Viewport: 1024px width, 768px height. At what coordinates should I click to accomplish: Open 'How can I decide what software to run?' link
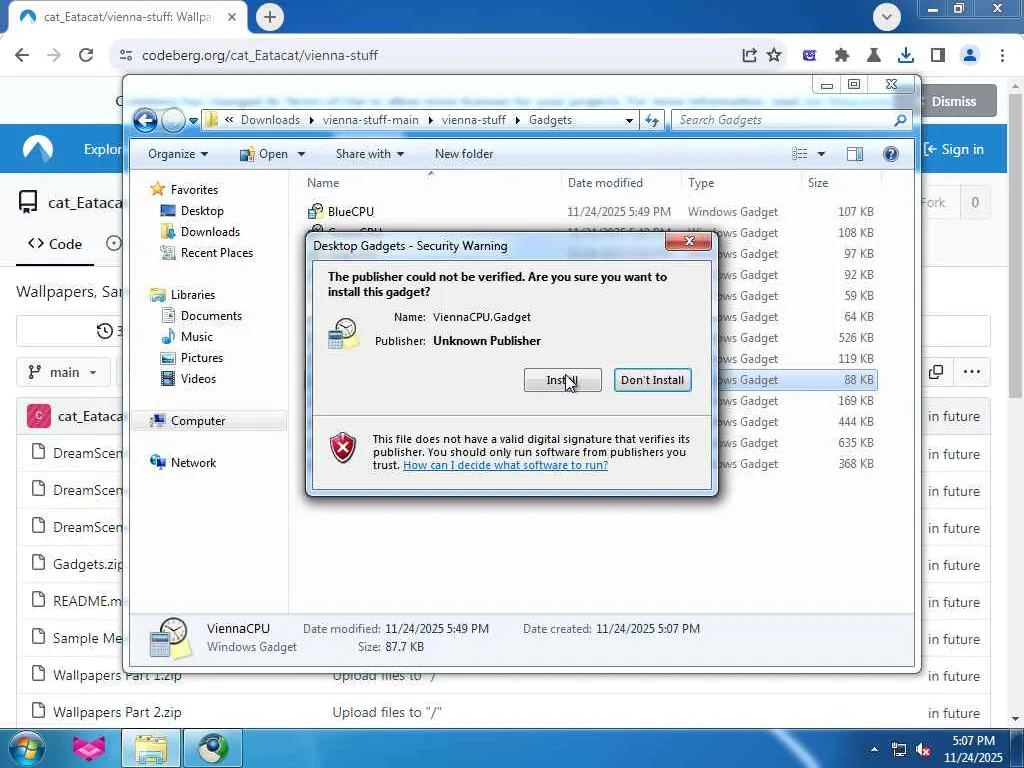(505, 465)
